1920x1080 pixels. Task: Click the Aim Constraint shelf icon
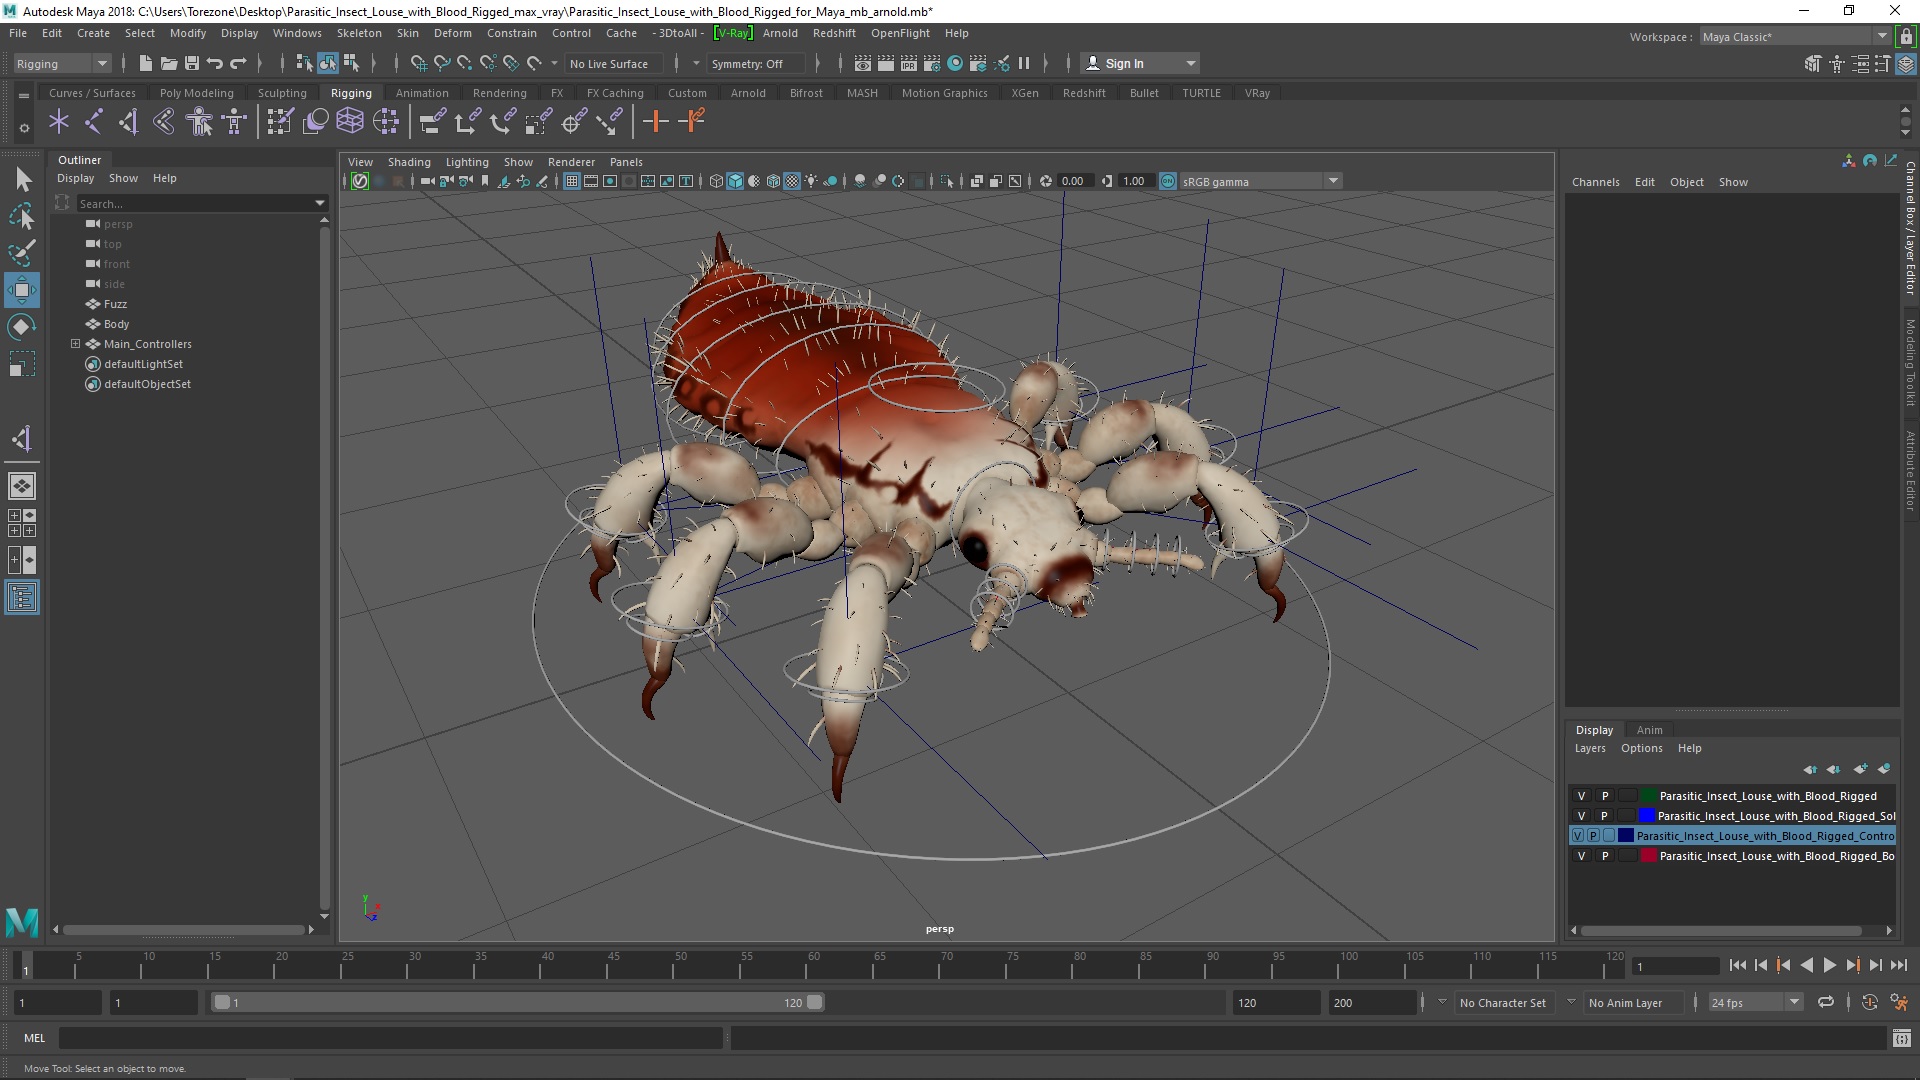pos(574,122)
